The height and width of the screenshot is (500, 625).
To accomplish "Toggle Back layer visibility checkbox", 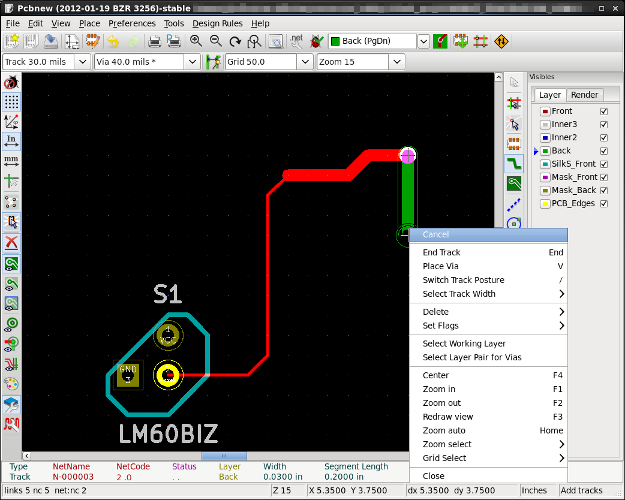I will coord(604,151).
